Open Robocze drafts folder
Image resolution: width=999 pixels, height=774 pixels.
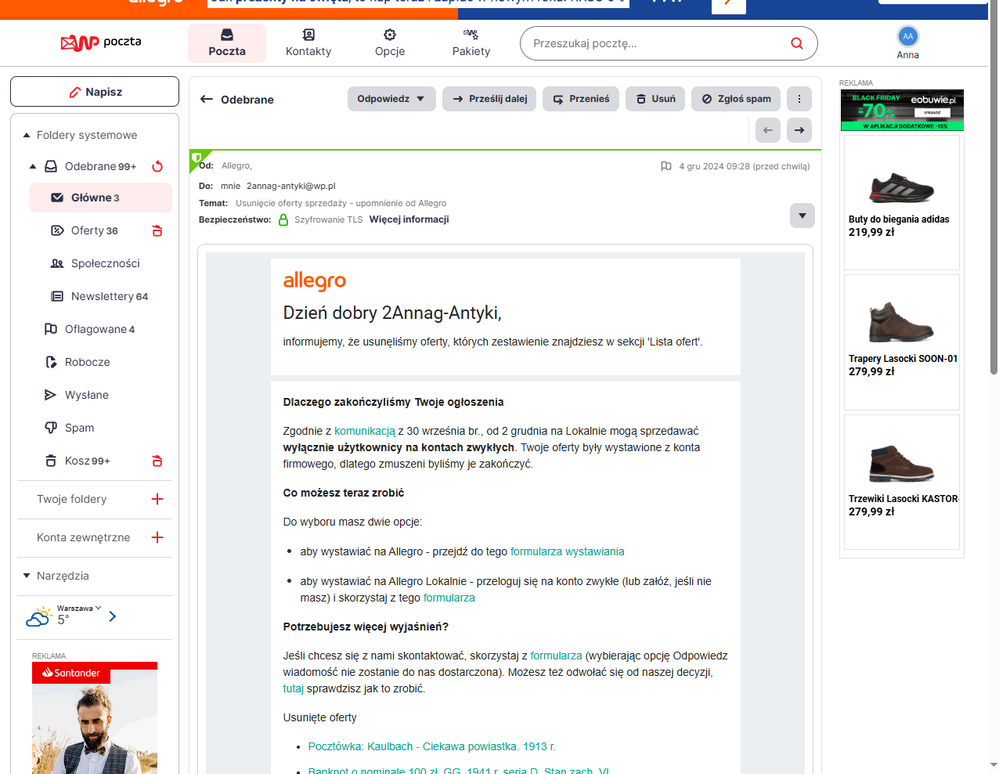click(x=87, y=362)
